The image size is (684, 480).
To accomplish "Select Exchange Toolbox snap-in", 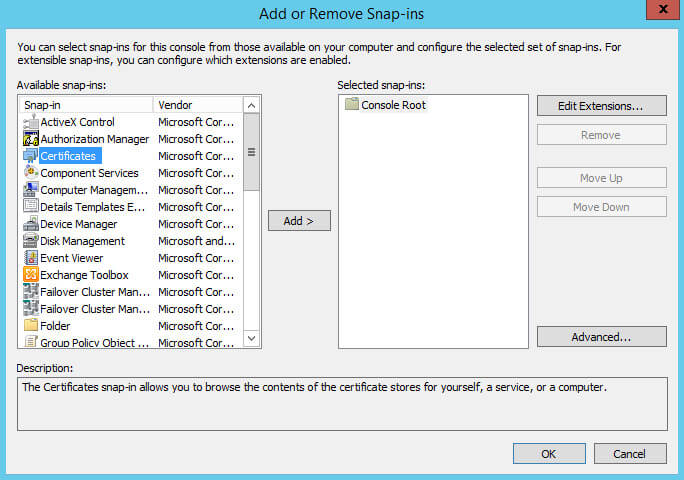I will point(84,275).
